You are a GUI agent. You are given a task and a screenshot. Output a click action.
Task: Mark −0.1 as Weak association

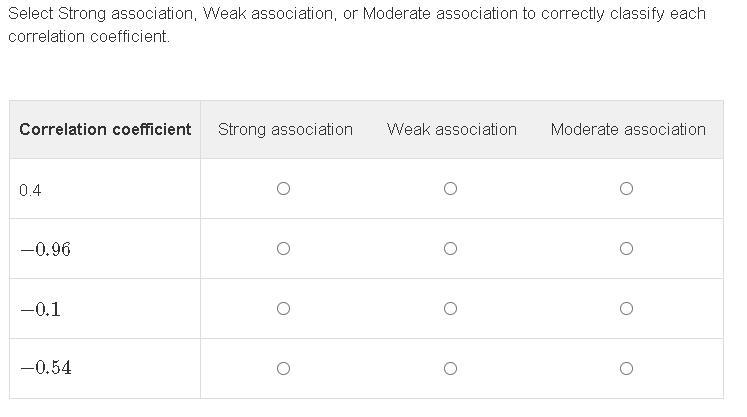(x=450, y=309)
